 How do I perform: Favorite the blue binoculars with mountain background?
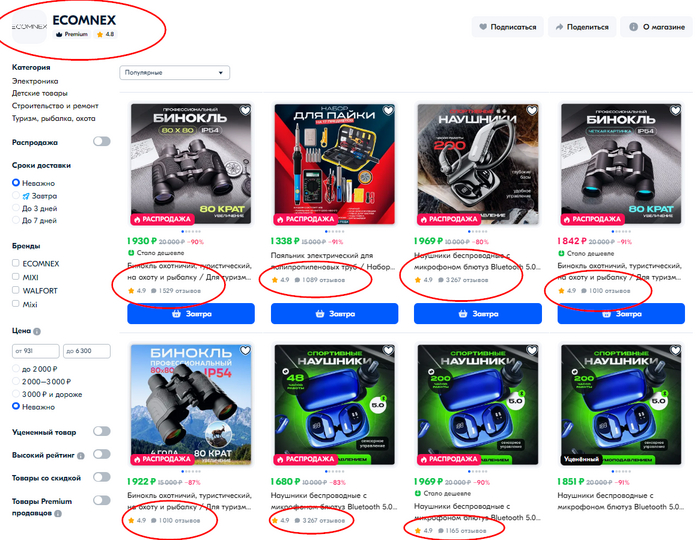click(x=245, y=351)
